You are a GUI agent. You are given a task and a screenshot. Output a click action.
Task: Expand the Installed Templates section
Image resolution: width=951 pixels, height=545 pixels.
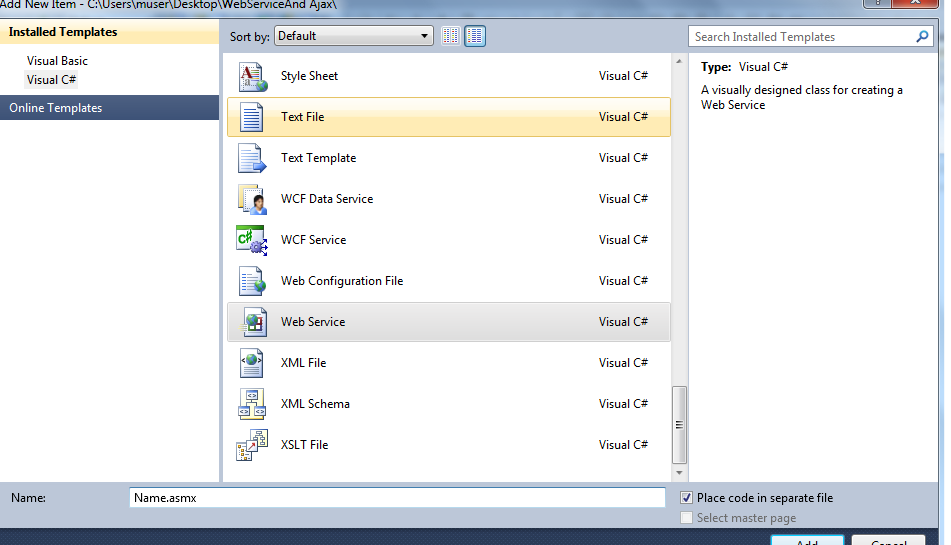pyautogui.click(x=63, y=32)
